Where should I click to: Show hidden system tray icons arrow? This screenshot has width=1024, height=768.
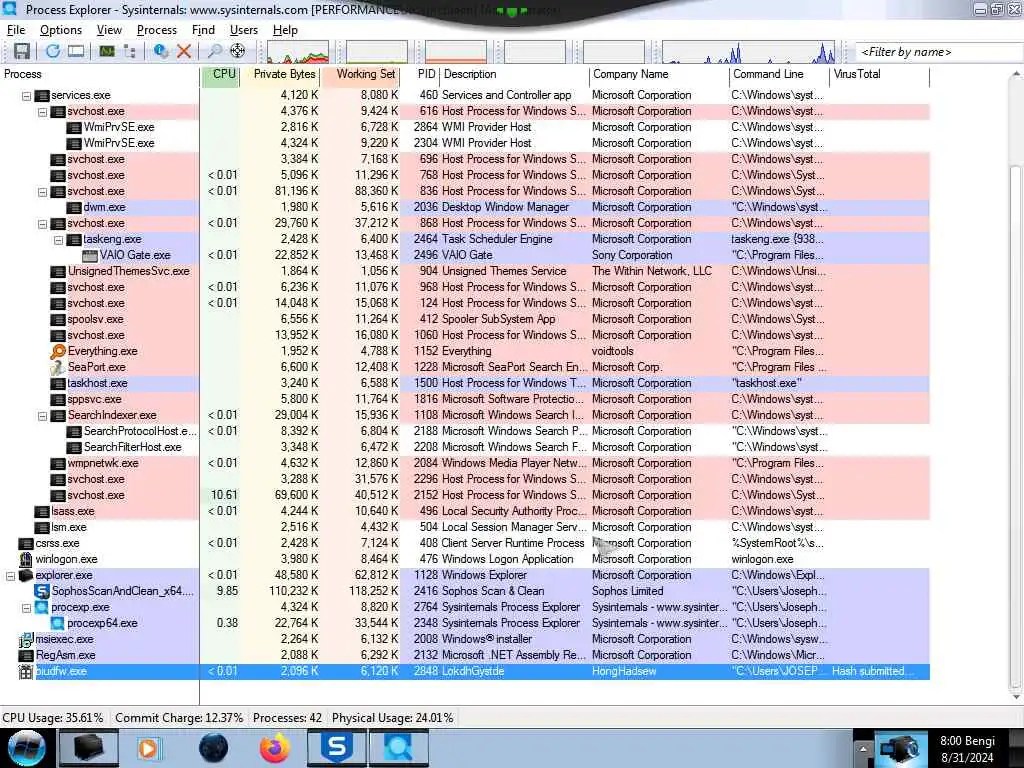tap(863, 748)
